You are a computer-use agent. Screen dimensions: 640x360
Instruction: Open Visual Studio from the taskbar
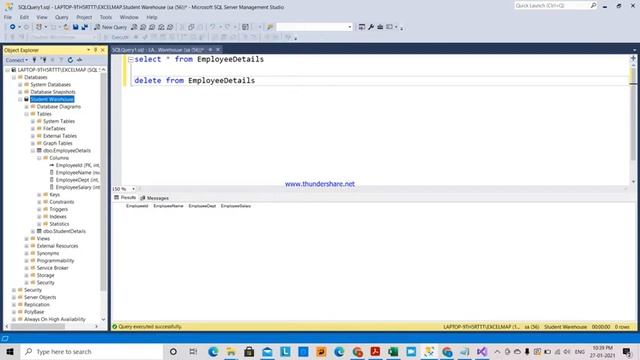pyautogui.click(x=482, y=351)
